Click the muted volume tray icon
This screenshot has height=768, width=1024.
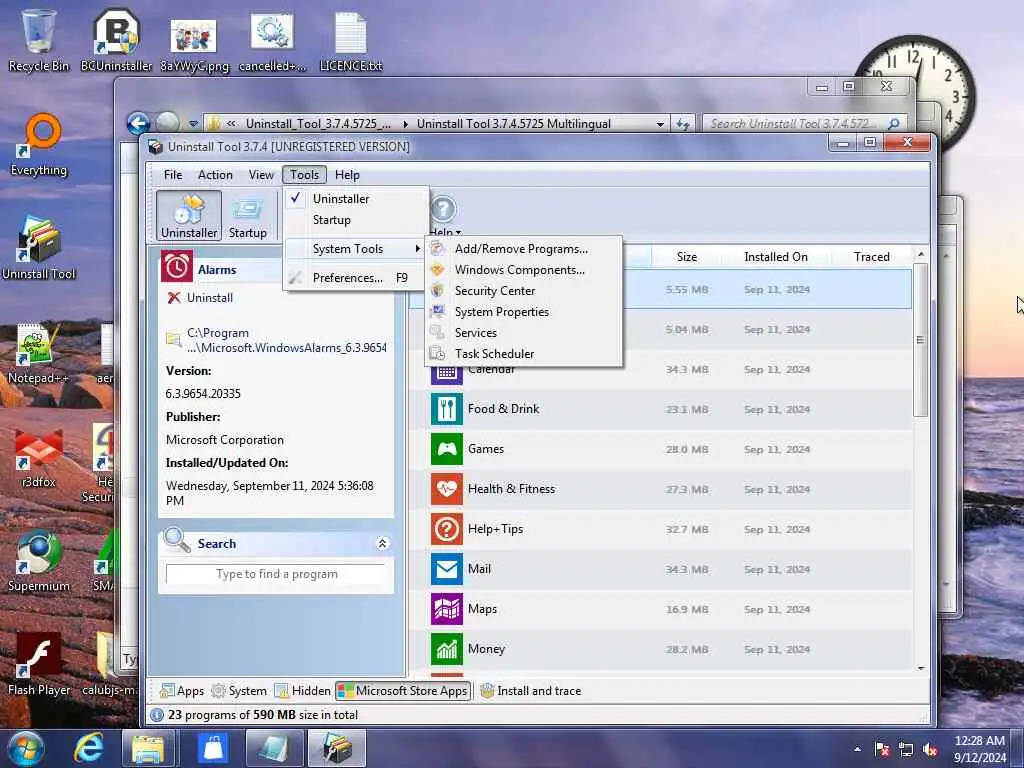(930, 749)
